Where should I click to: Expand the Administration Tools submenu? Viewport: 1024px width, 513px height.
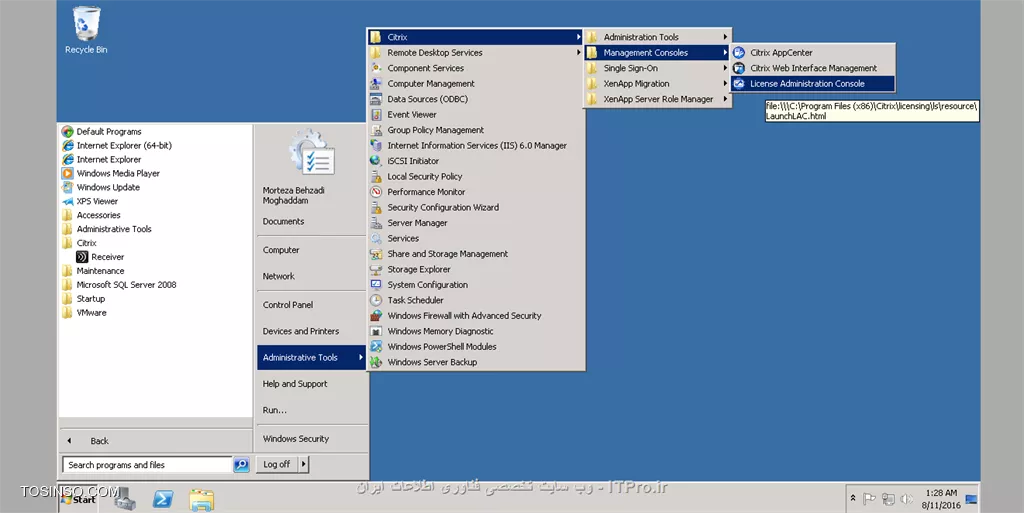[725, 37]
